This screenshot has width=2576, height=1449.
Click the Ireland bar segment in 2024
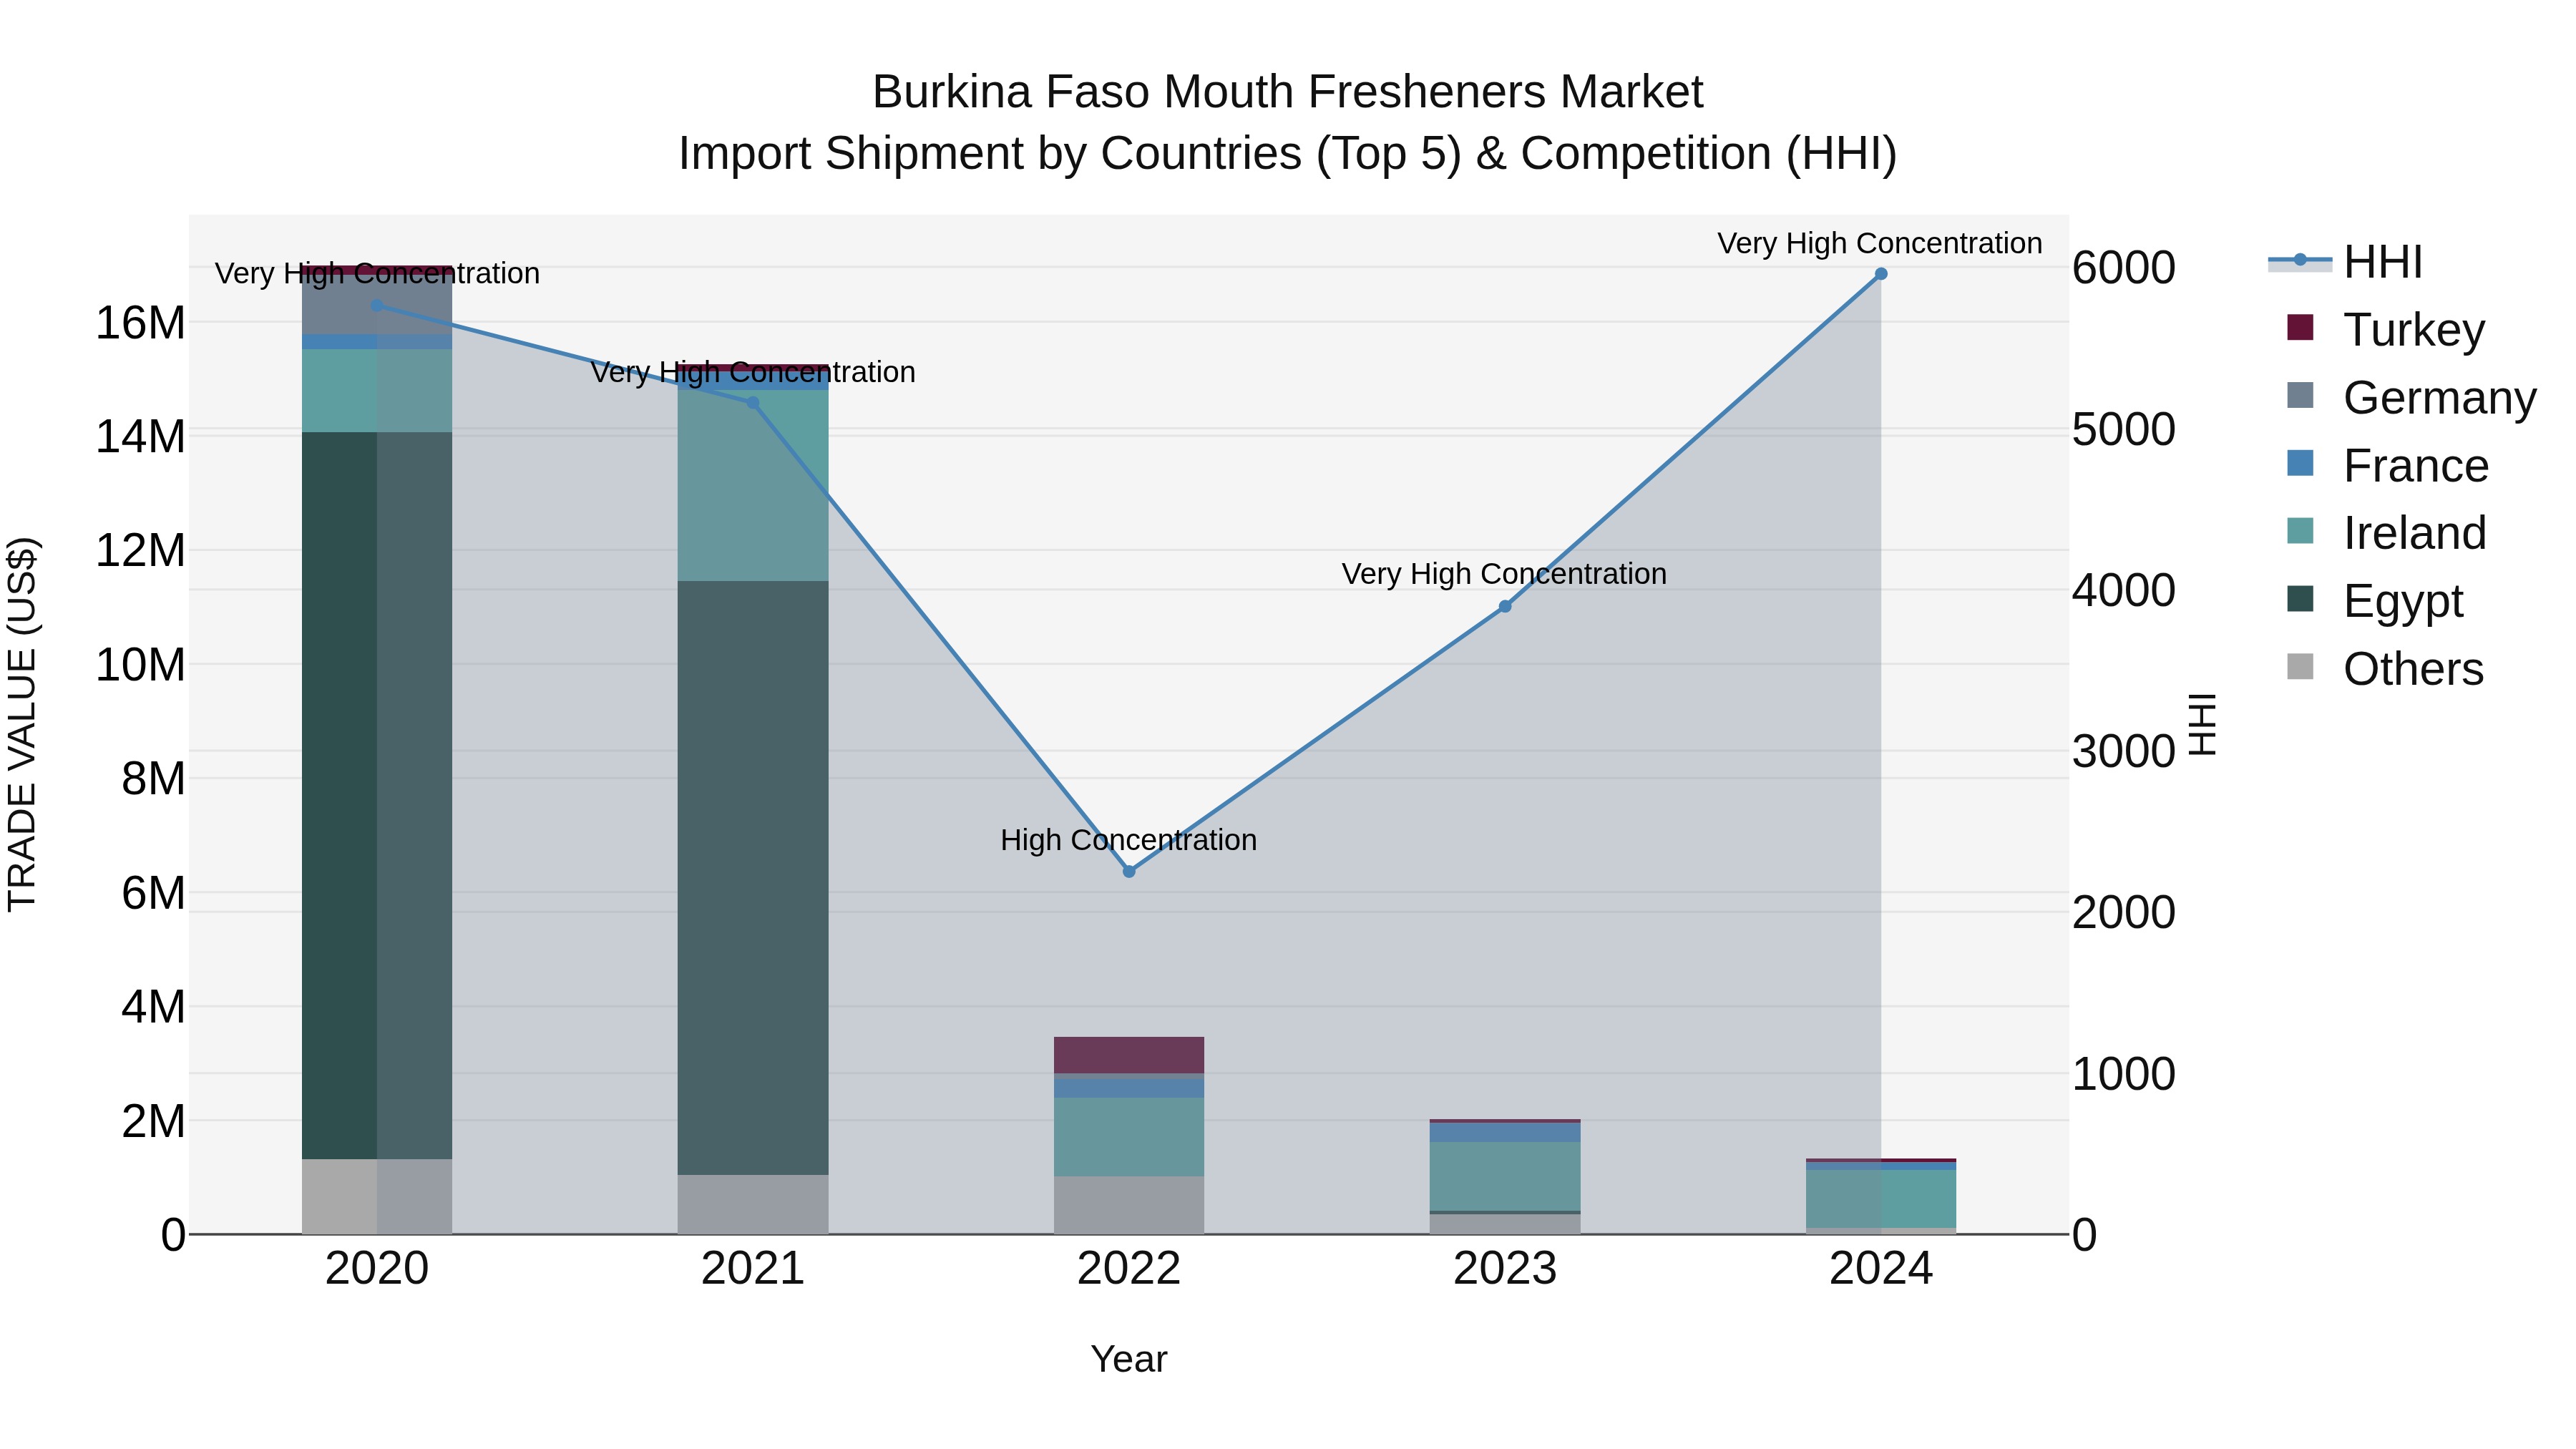point(1881,1198)
